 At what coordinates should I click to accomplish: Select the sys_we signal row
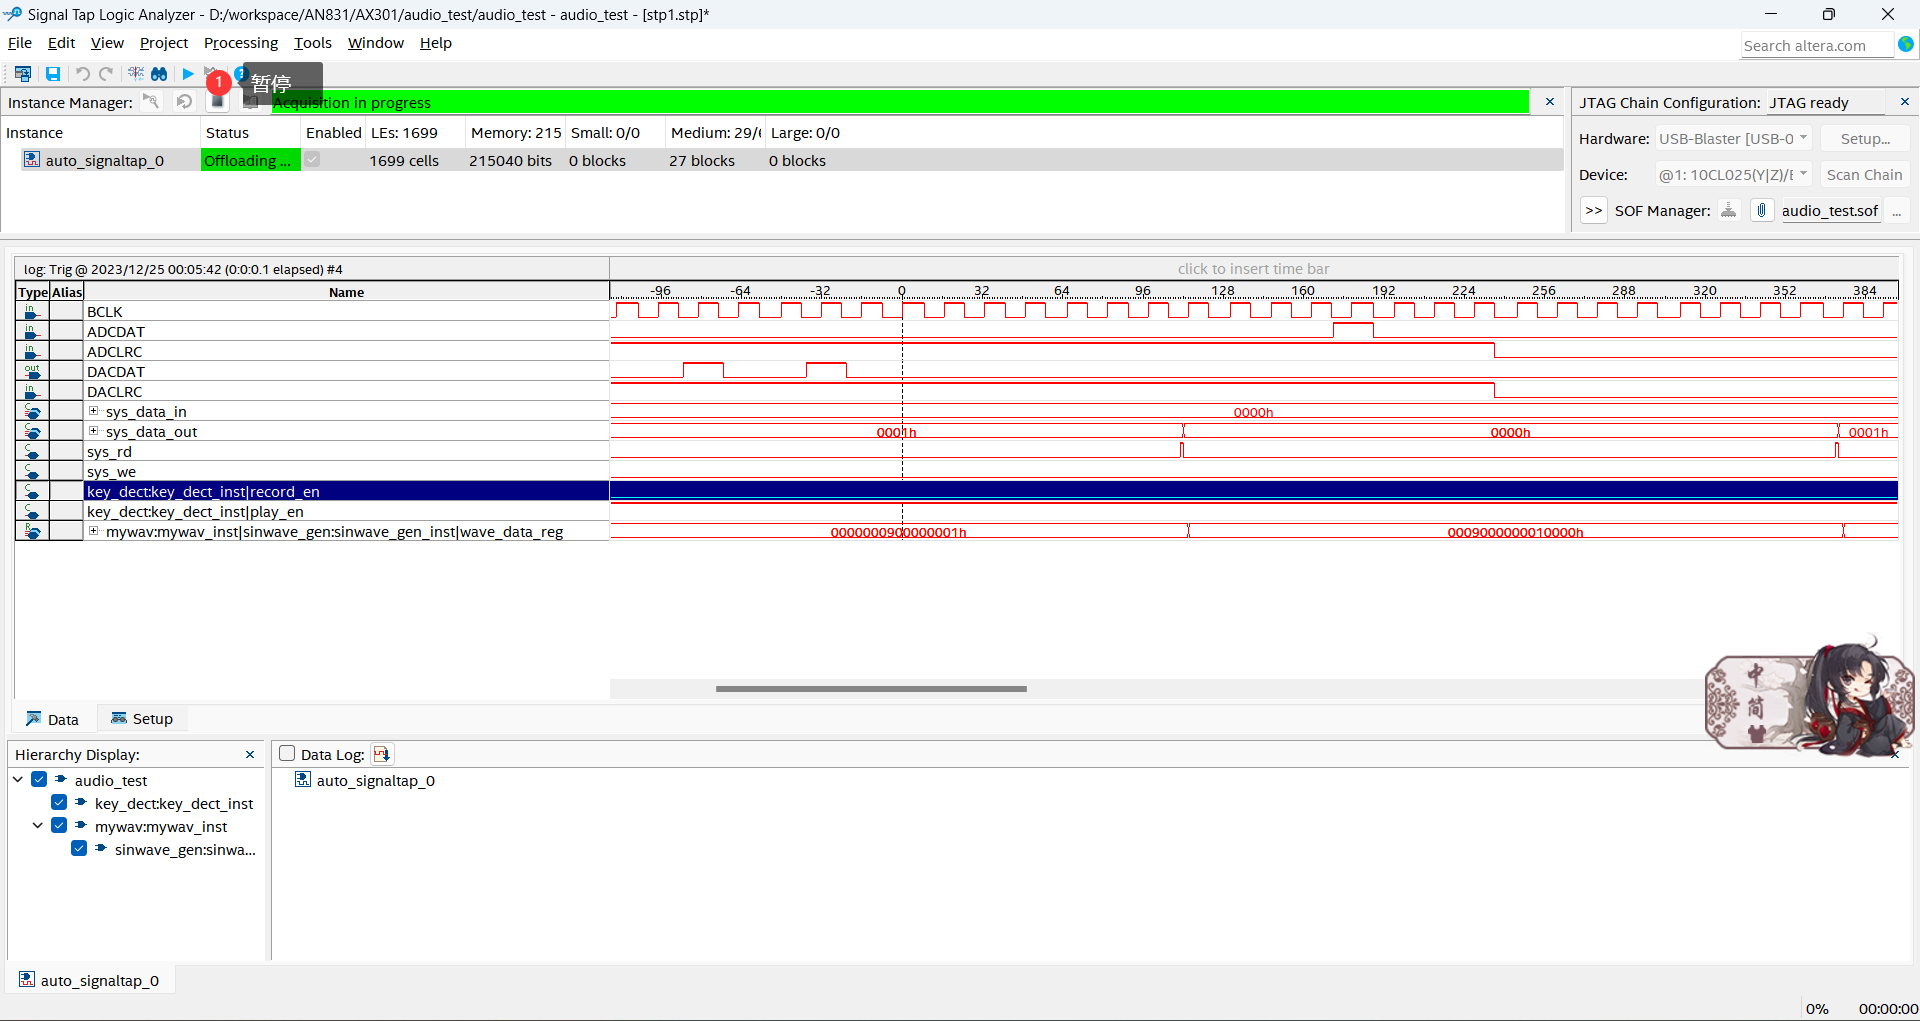[346, 471]
